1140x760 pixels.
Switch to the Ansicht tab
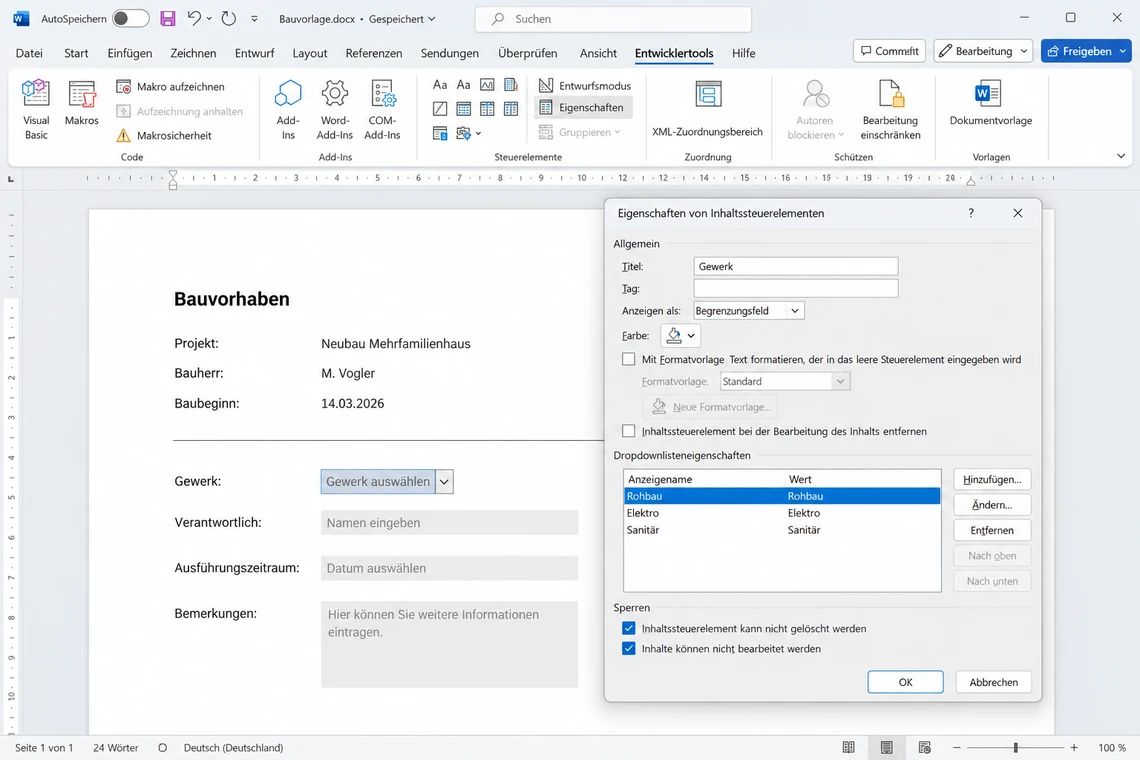[598, 53]
